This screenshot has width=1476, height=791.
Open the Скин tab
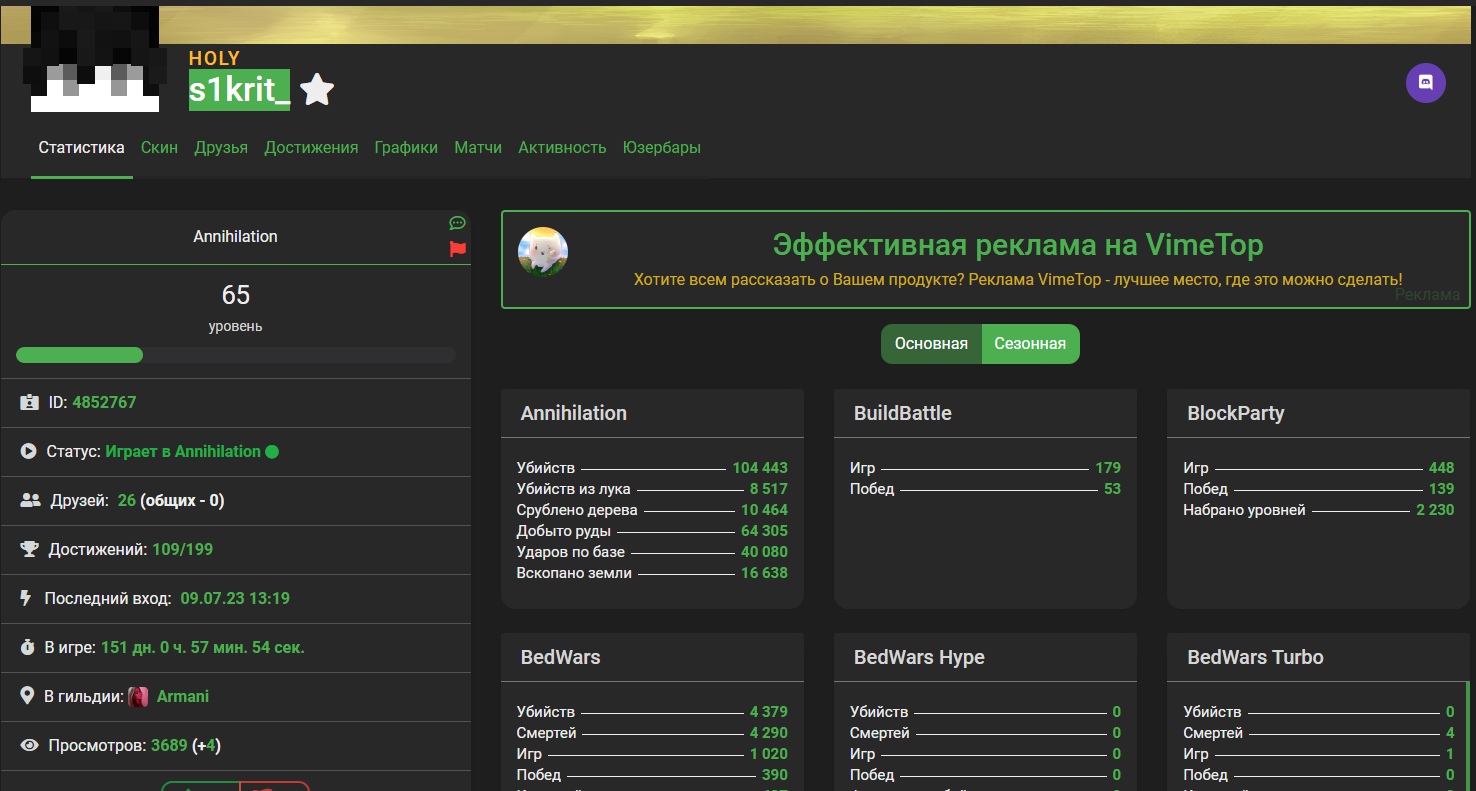click(x=159, y=148)
